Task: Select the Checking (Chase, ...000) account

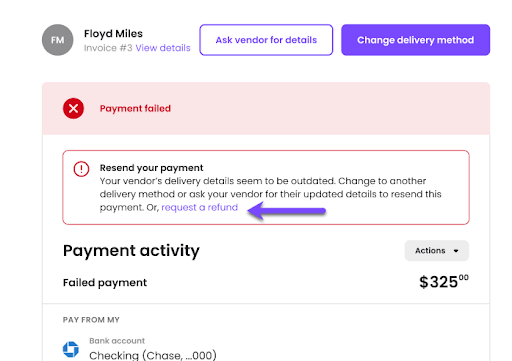Action: point(153,355)
